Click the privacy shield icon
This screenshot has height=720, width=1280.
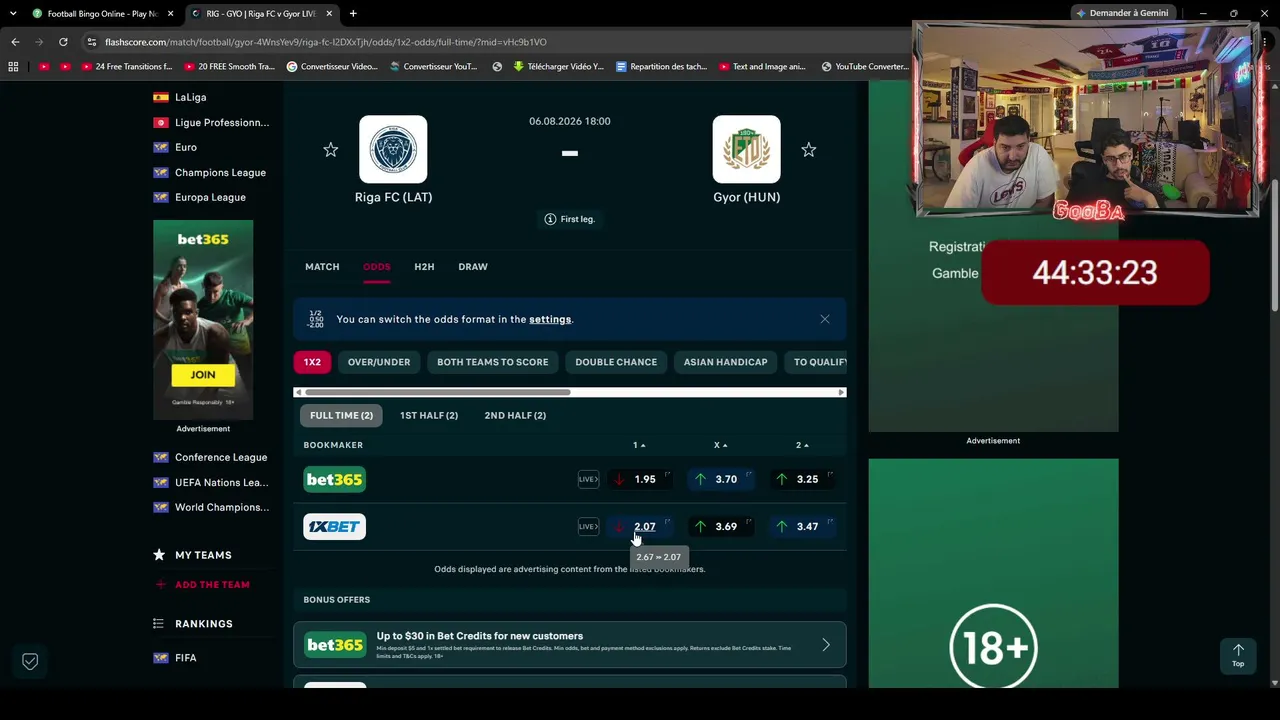[x=30, y=661]
